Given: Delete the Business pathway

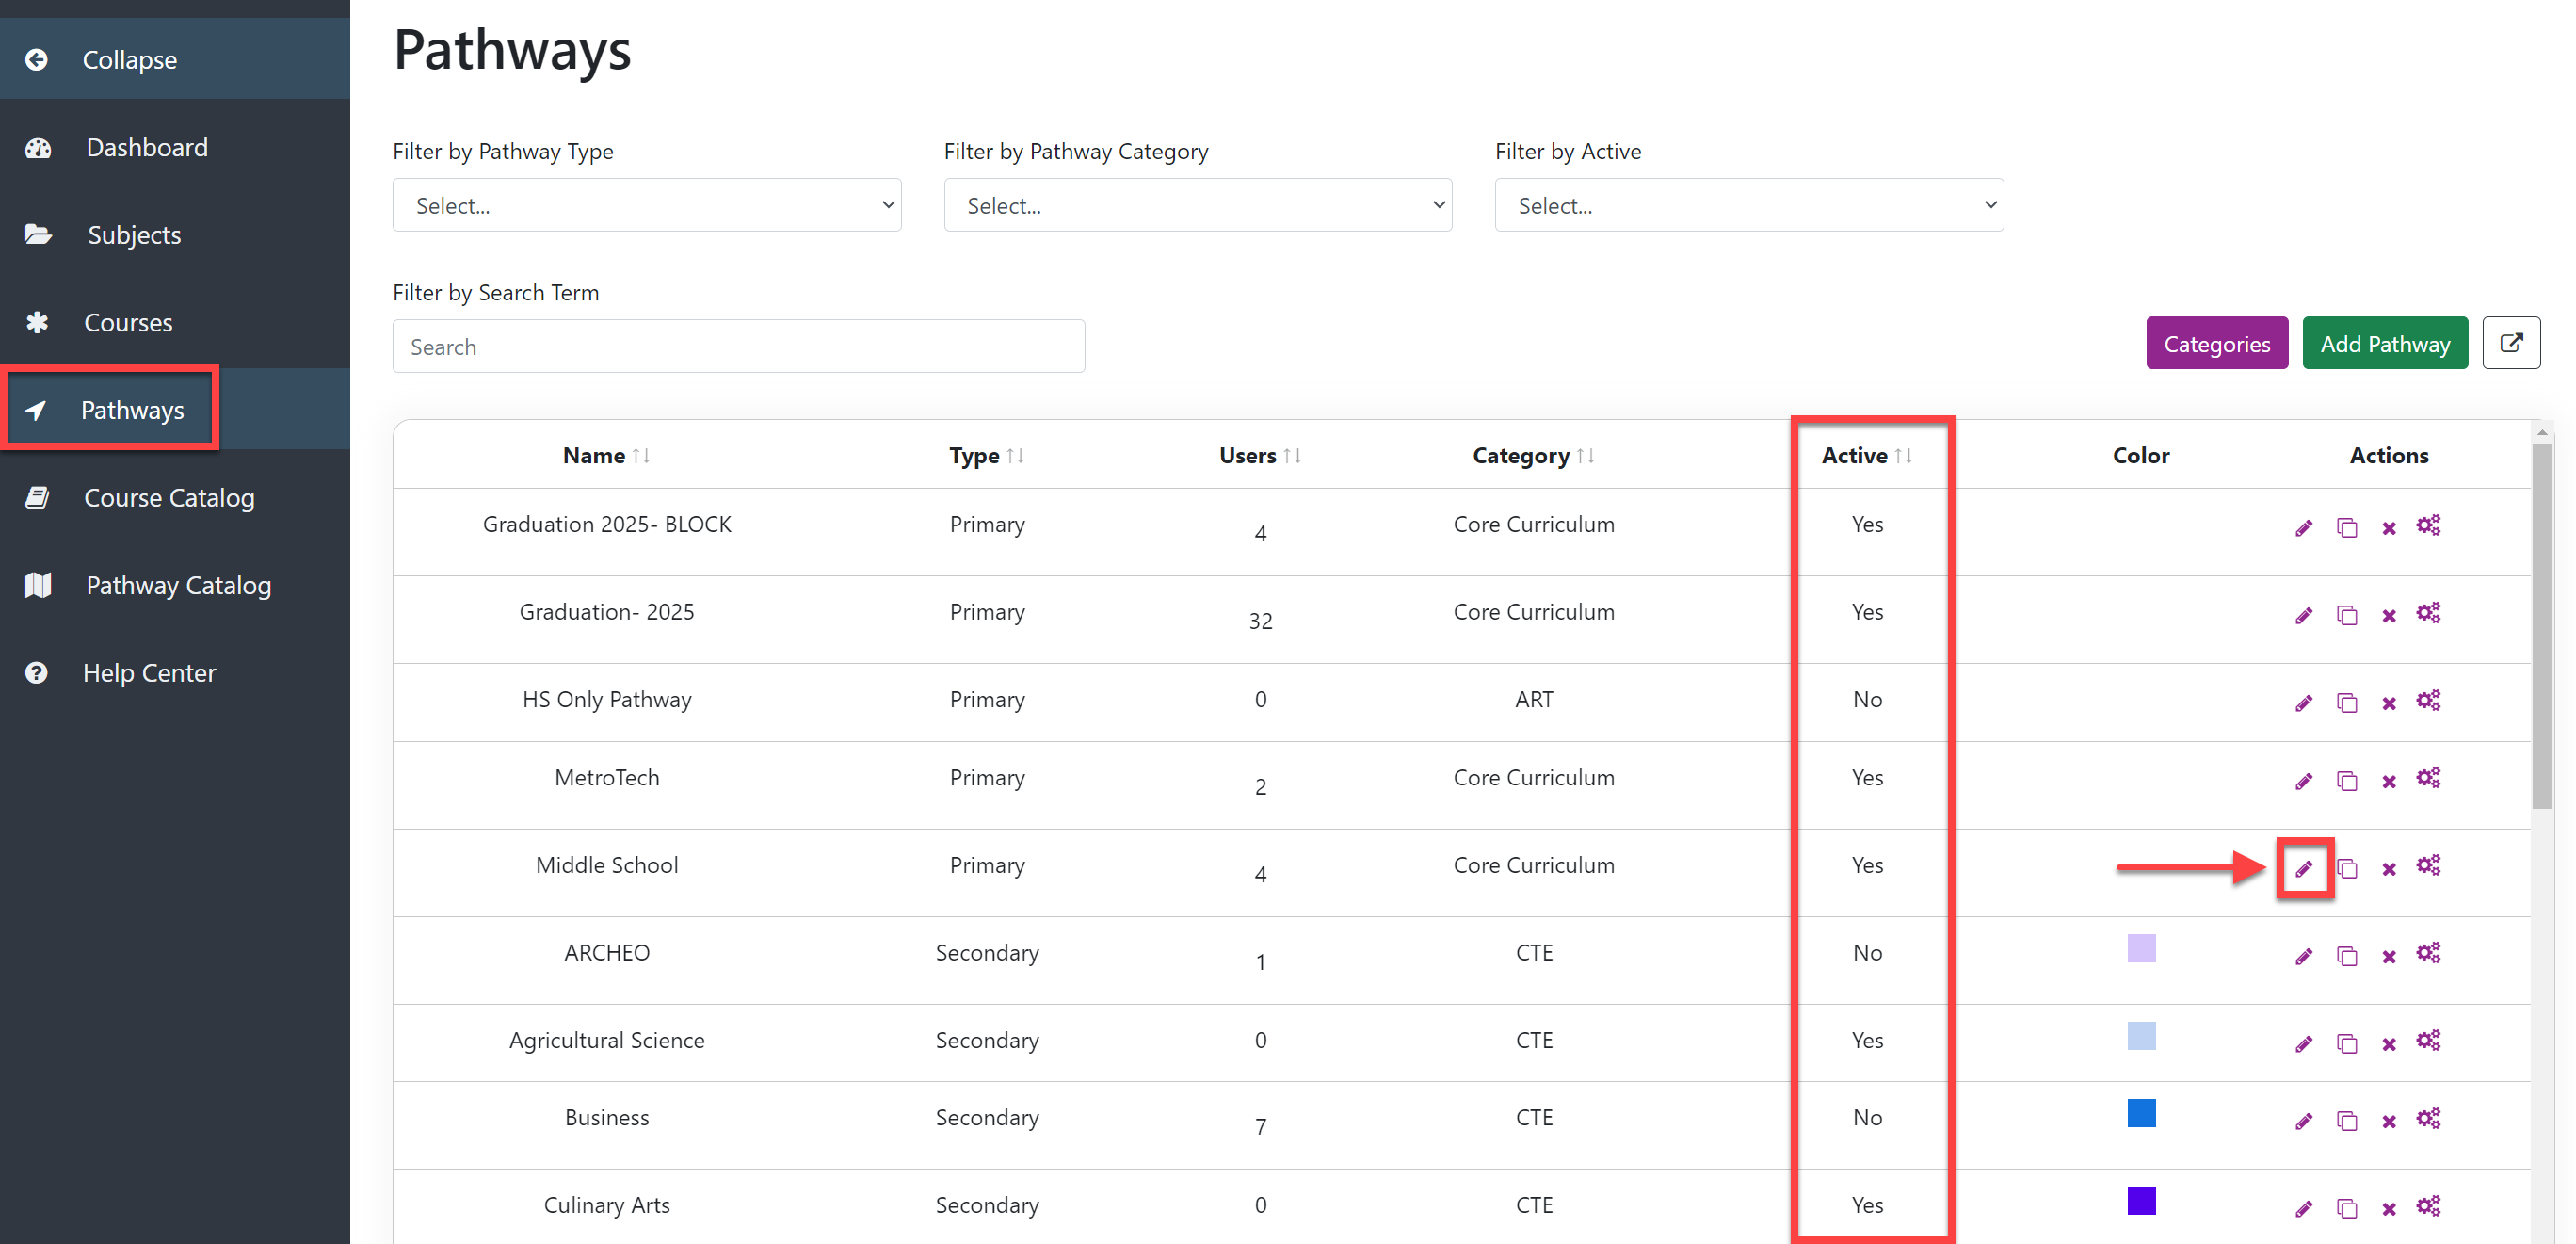Looking at the screenshot, I should [x=2389, y=1122].
